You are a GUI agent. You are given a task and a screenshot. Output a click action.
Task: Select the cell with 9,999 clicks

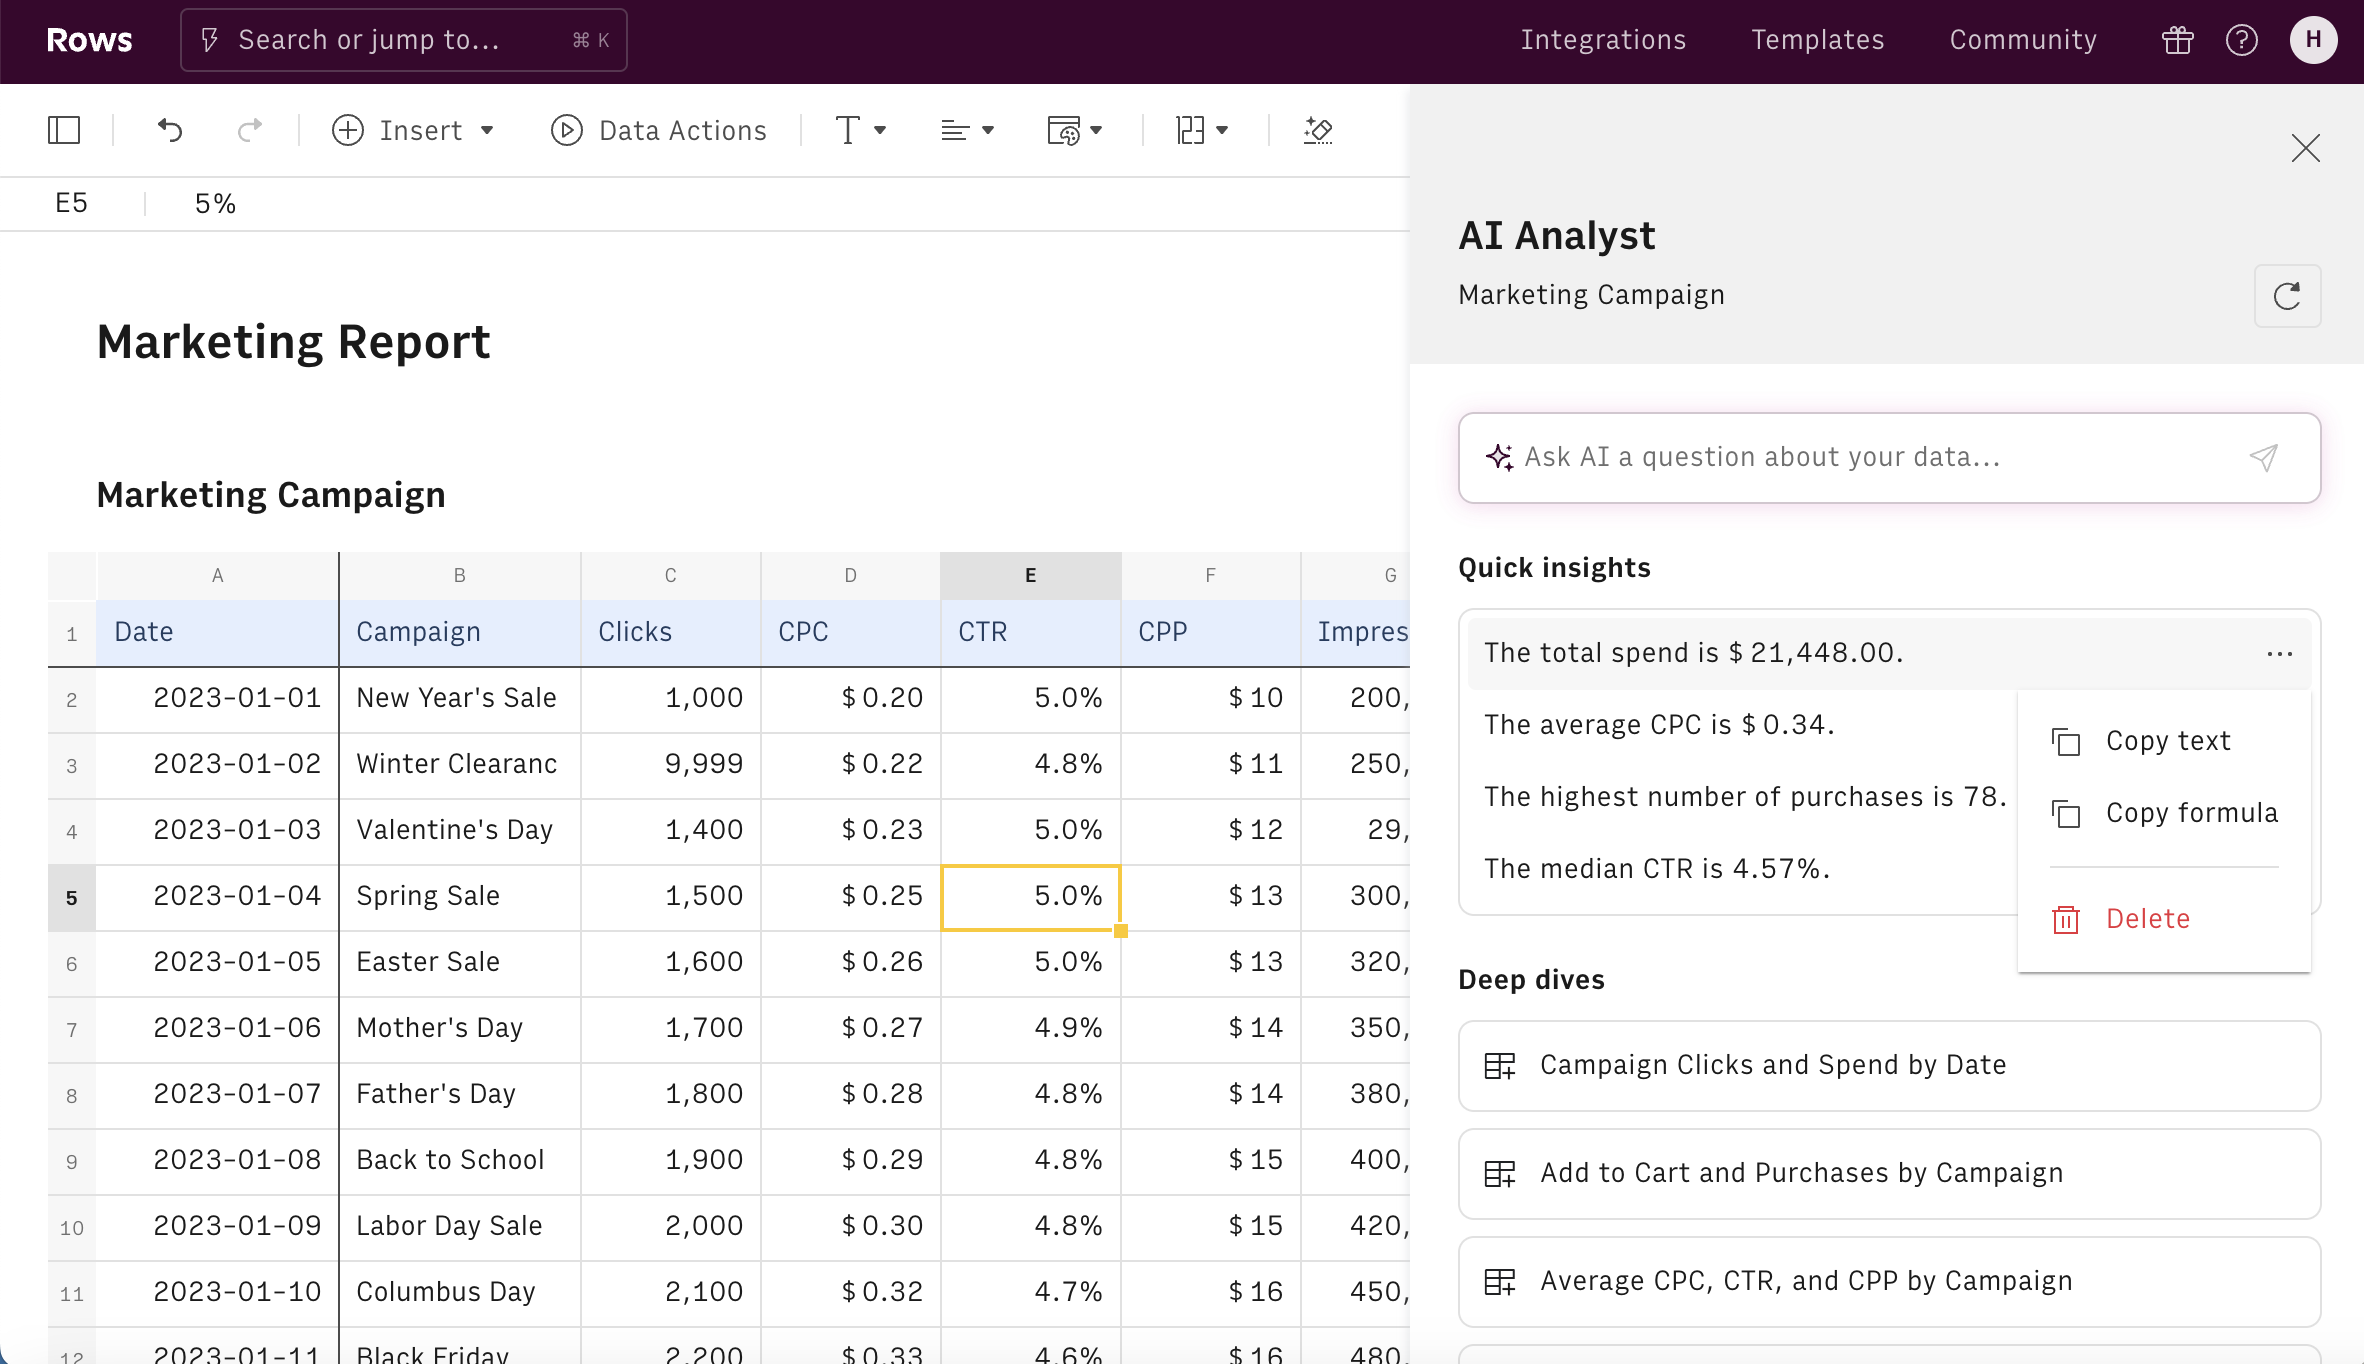(671, 765)
